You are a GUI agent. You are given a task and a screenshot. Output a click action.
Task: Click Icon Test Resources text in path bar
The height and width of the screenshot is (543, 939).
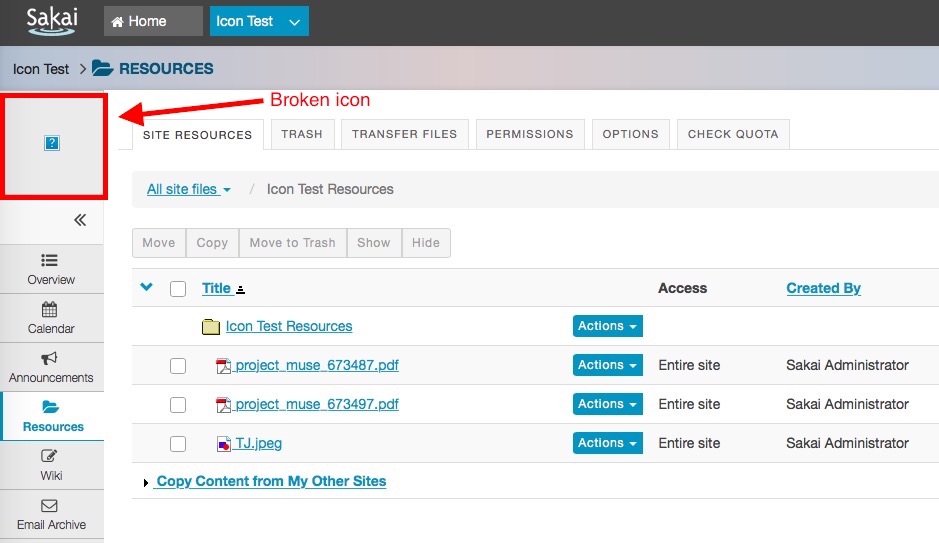[330, 189]
